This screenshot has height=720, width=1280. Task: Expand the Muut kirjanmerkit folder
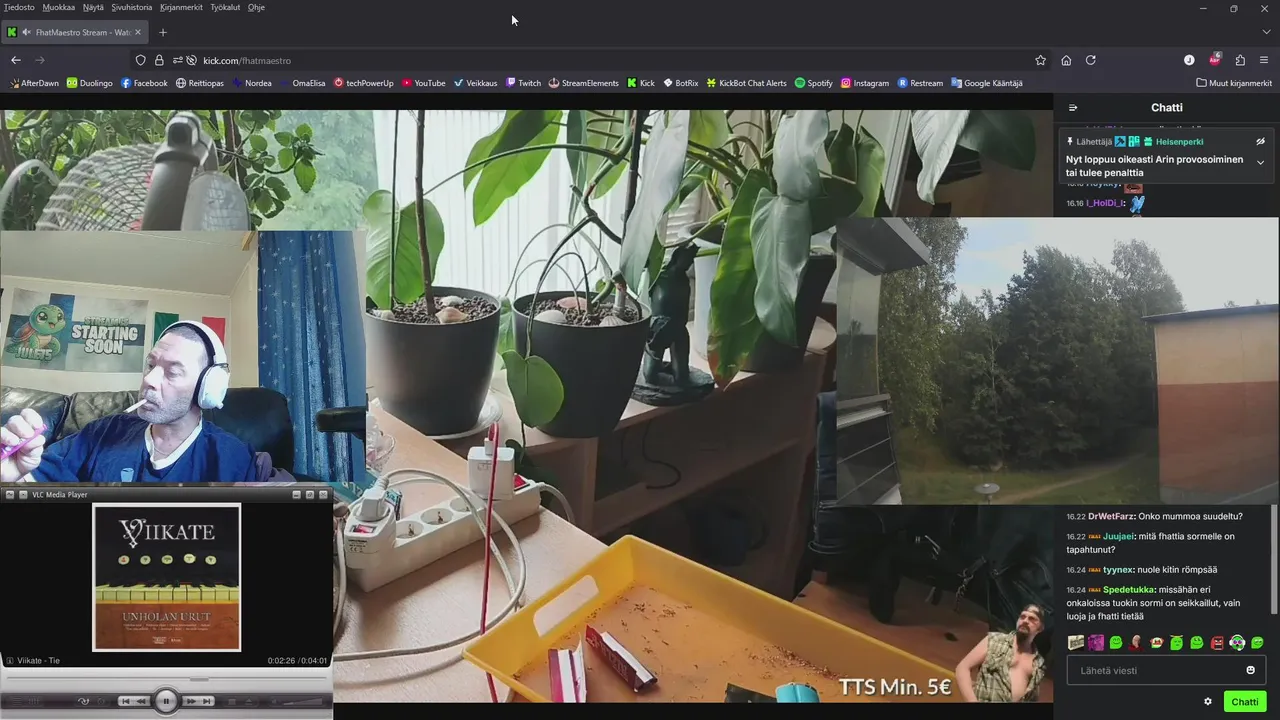click(x=1234, y=83)
